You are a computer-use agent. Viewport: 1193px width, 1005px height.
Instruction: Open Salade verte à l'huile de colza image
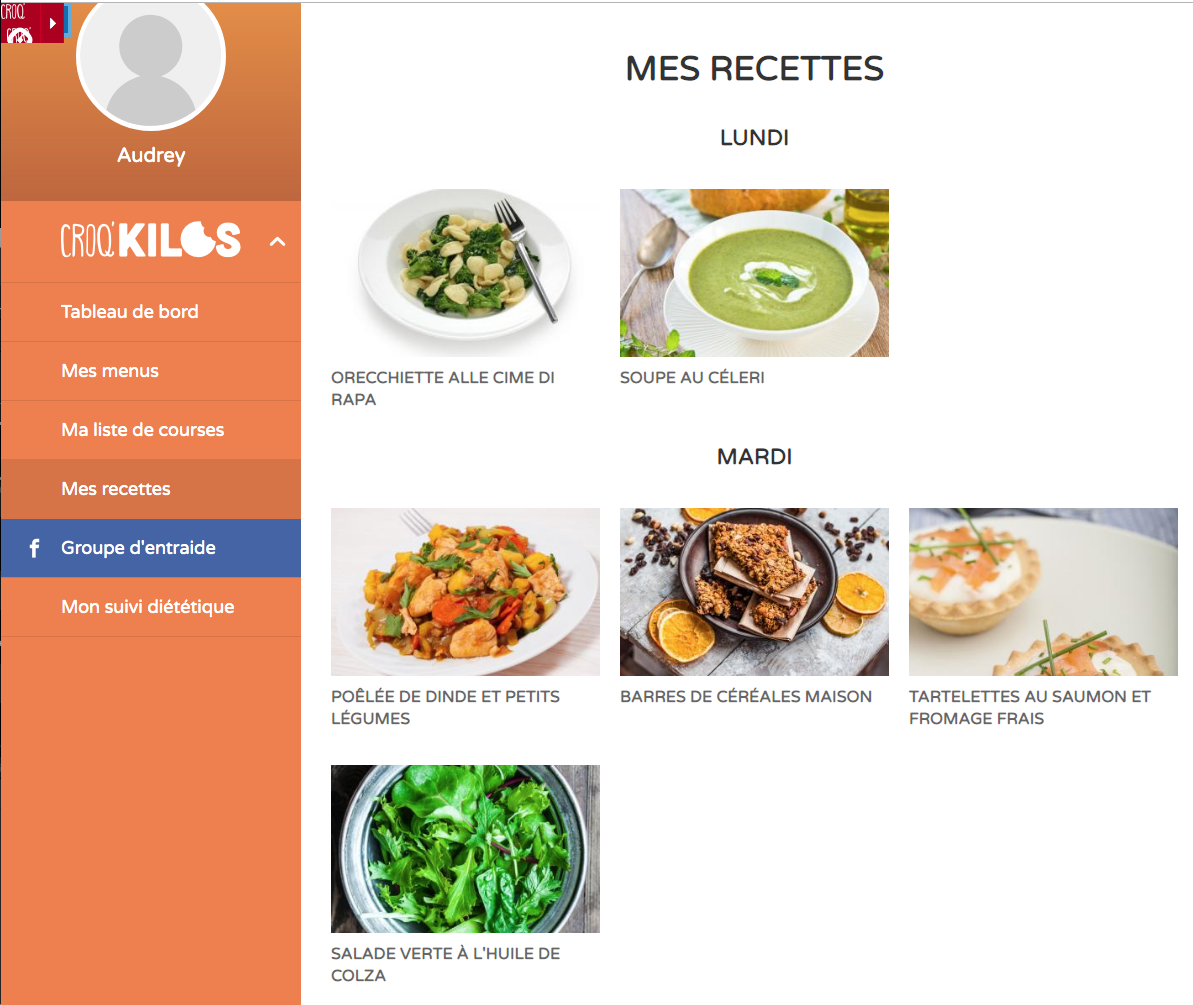click(x=465, y=849)
